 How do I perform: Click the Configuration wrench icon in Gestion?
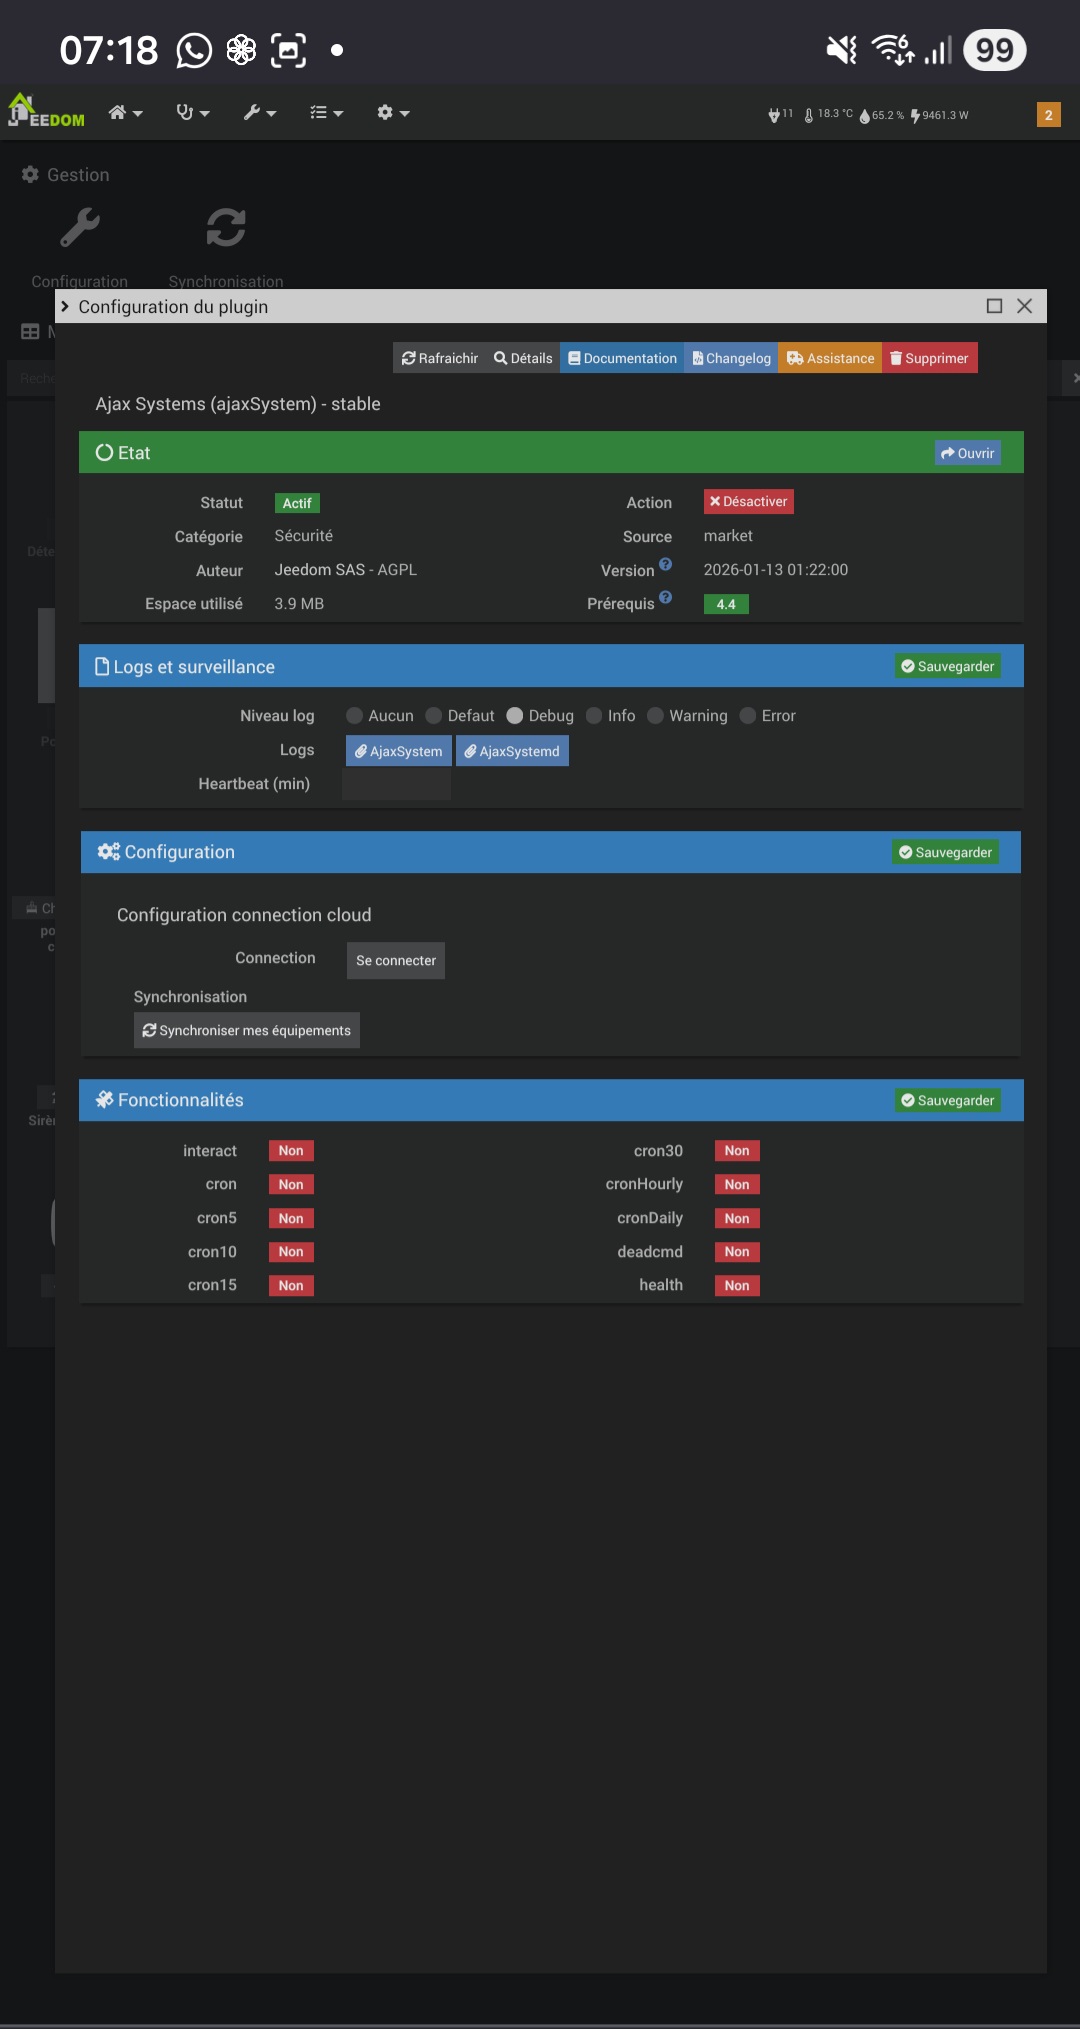click(x=80, y=228)
